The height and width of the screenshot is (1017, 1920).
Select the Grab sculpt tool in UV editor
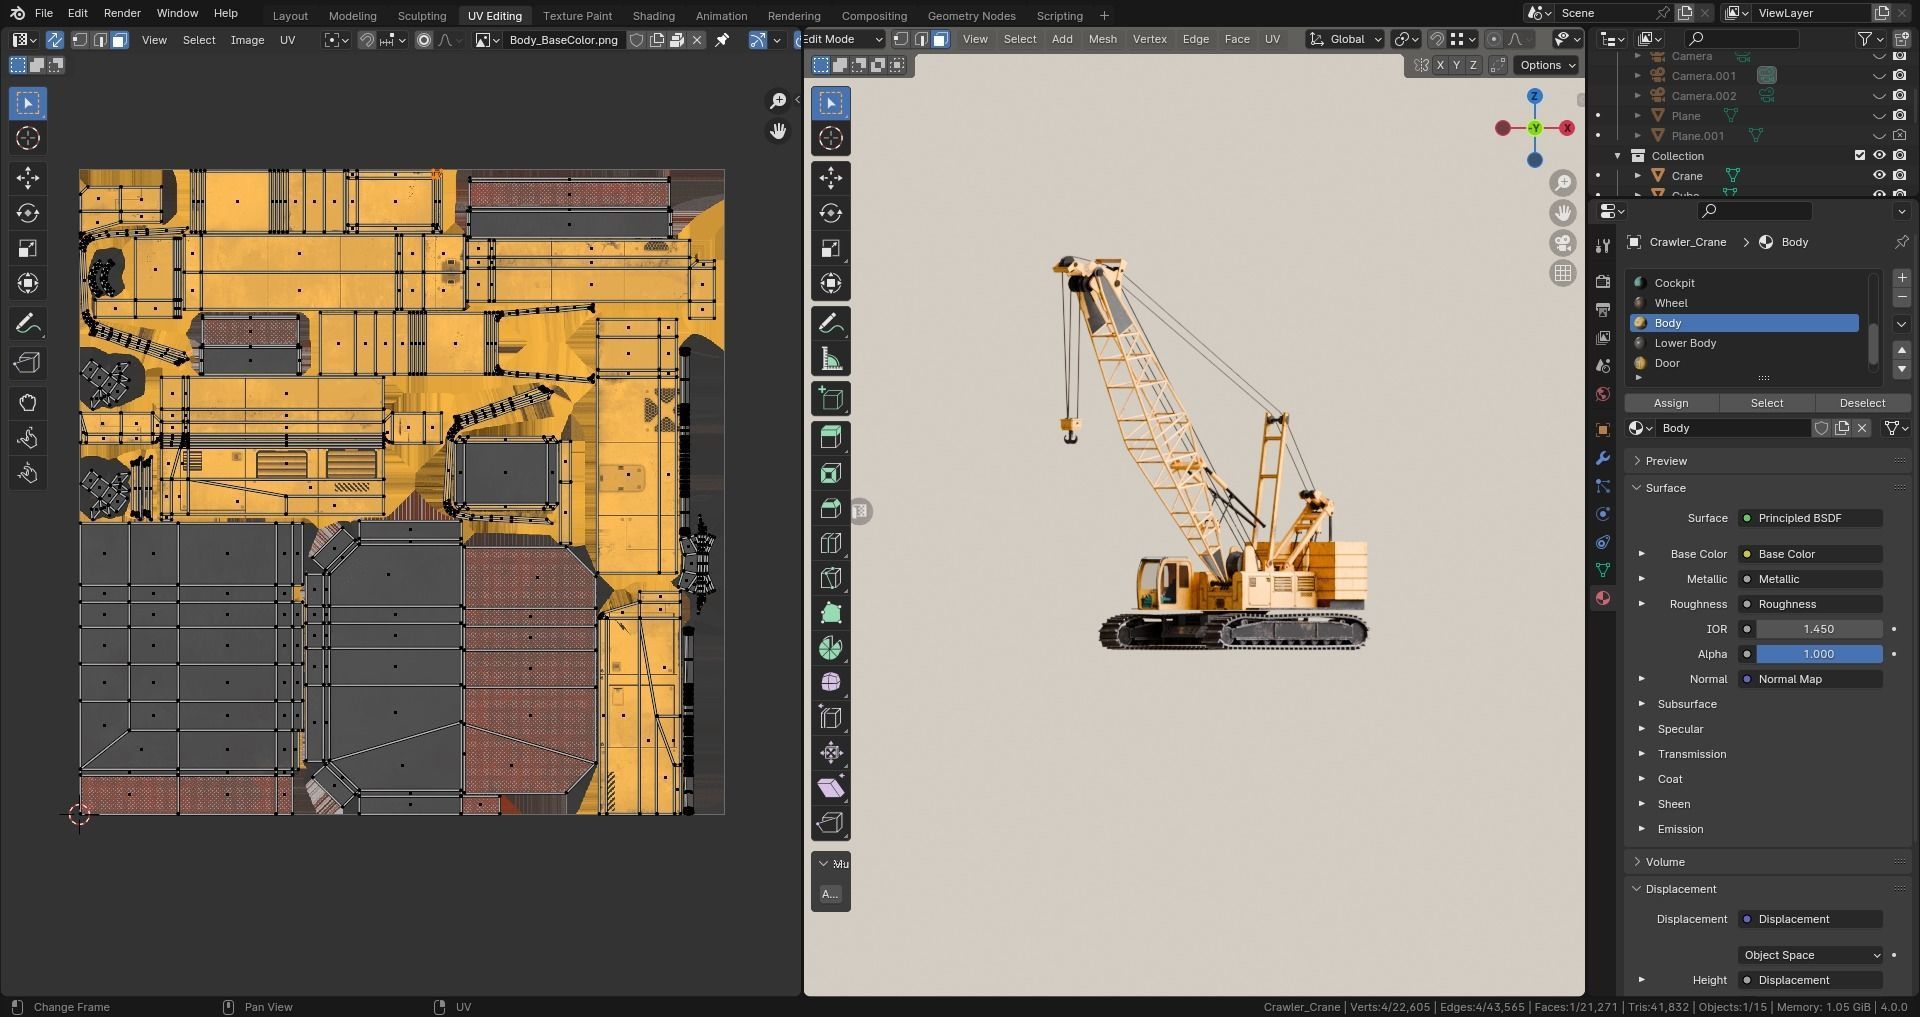point(28,403)
